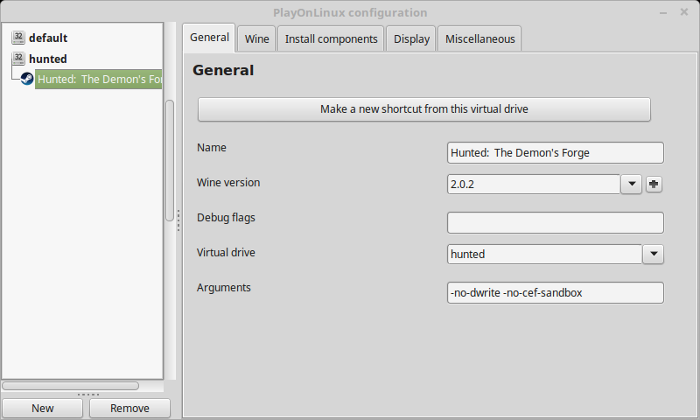The image size is (700, 420).
Task: Minimize the PlayOnLinux configuration window
Action: [x=663, y=12]
